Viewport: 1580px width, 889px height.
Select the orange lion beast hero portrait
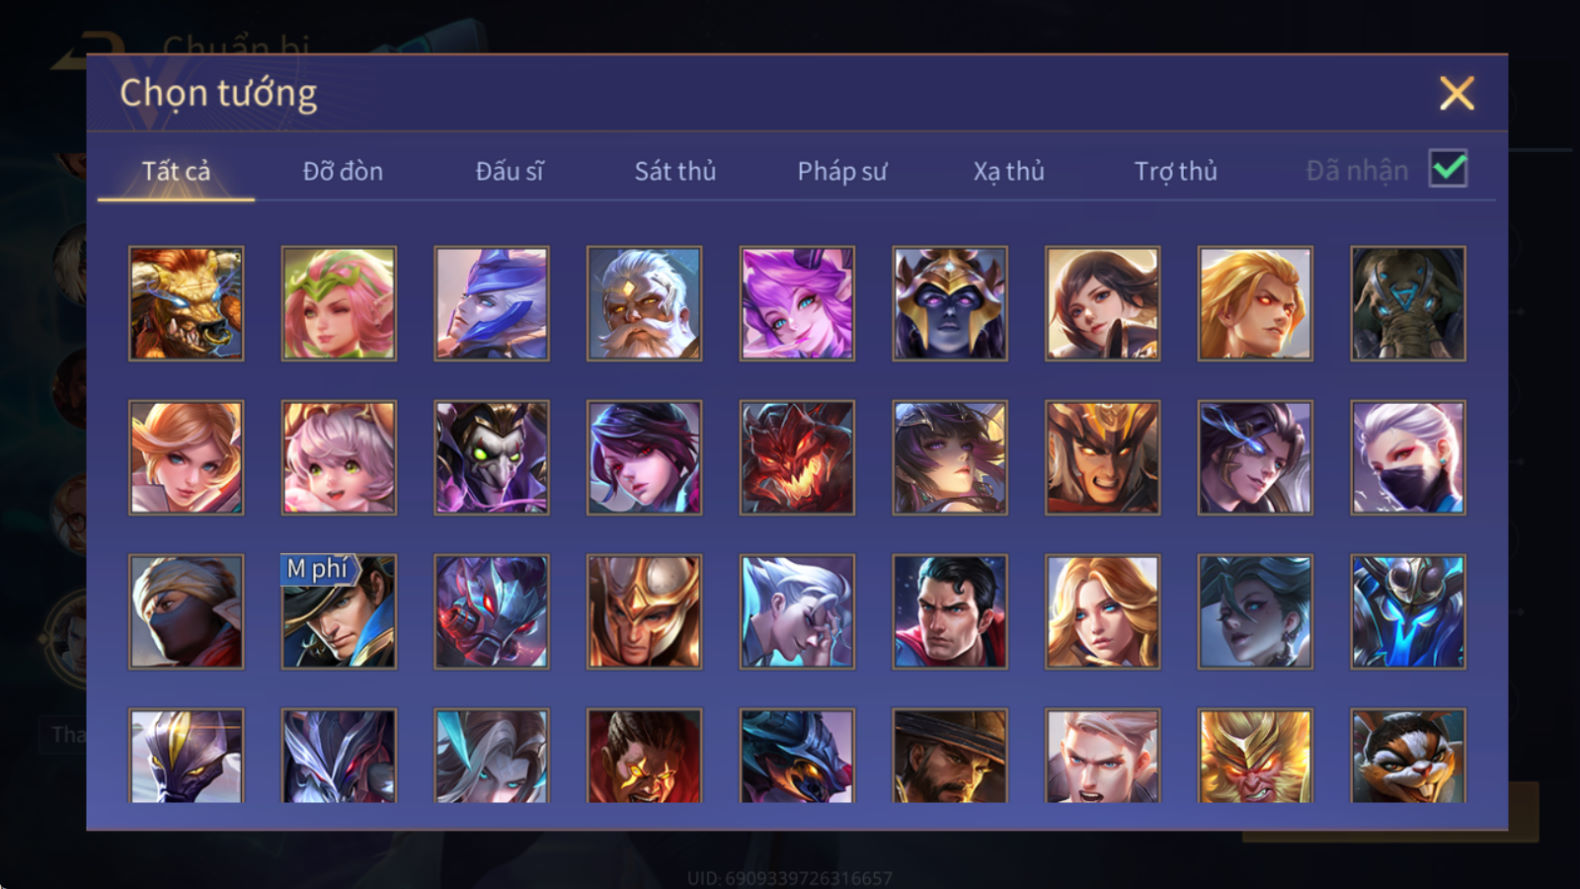coord(186,303)
